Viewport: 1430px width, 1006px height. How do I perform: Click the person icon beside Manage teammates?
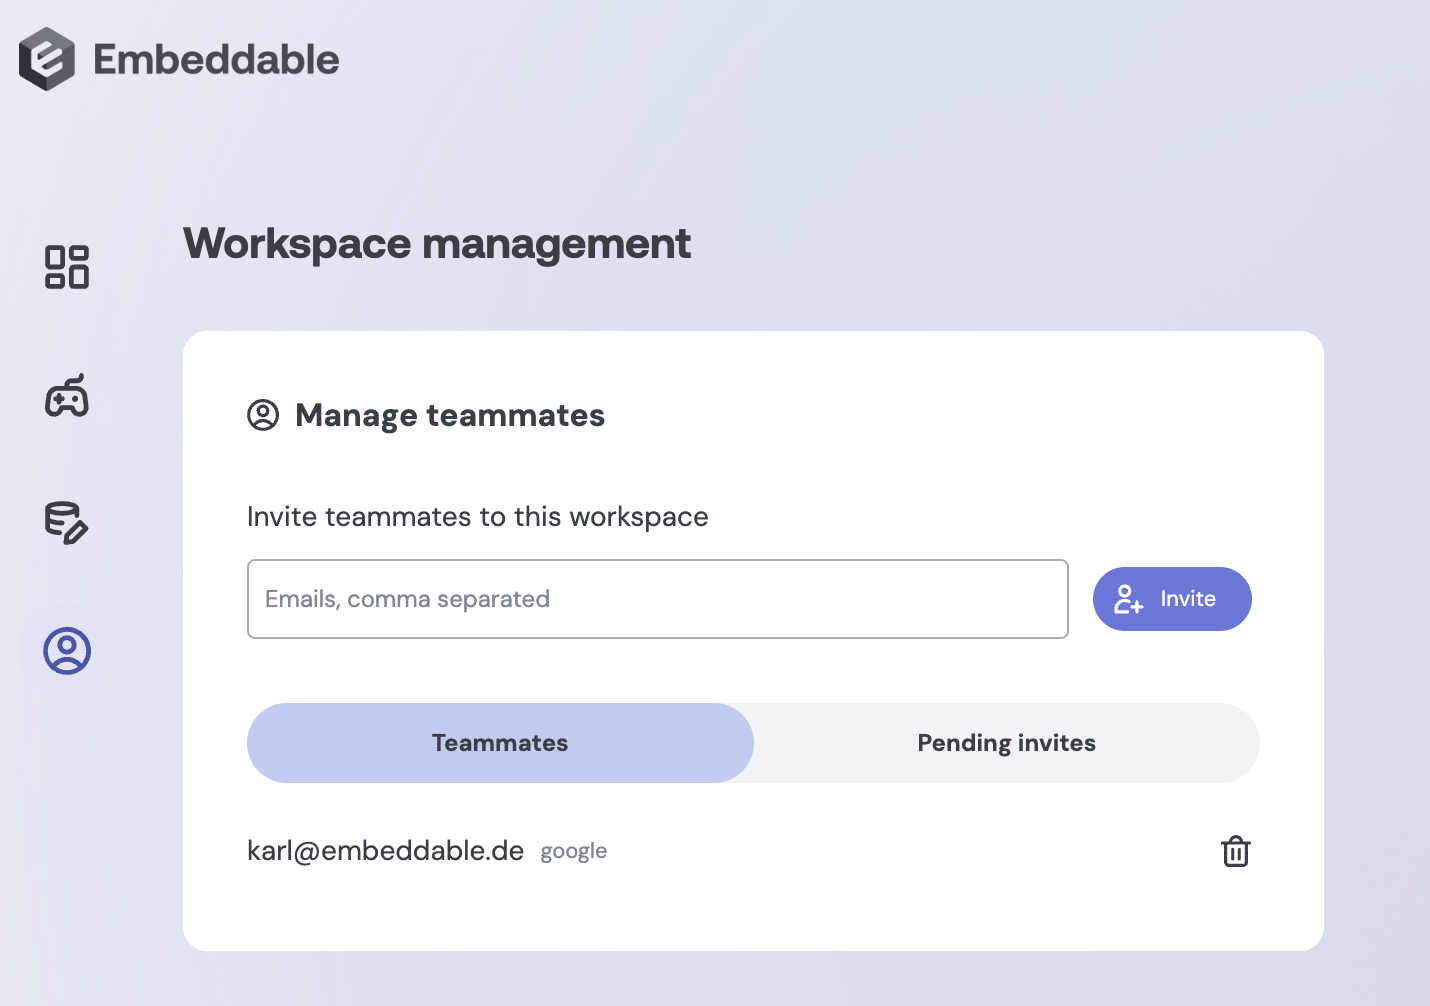pyautogui.click(x=263, y=415)
